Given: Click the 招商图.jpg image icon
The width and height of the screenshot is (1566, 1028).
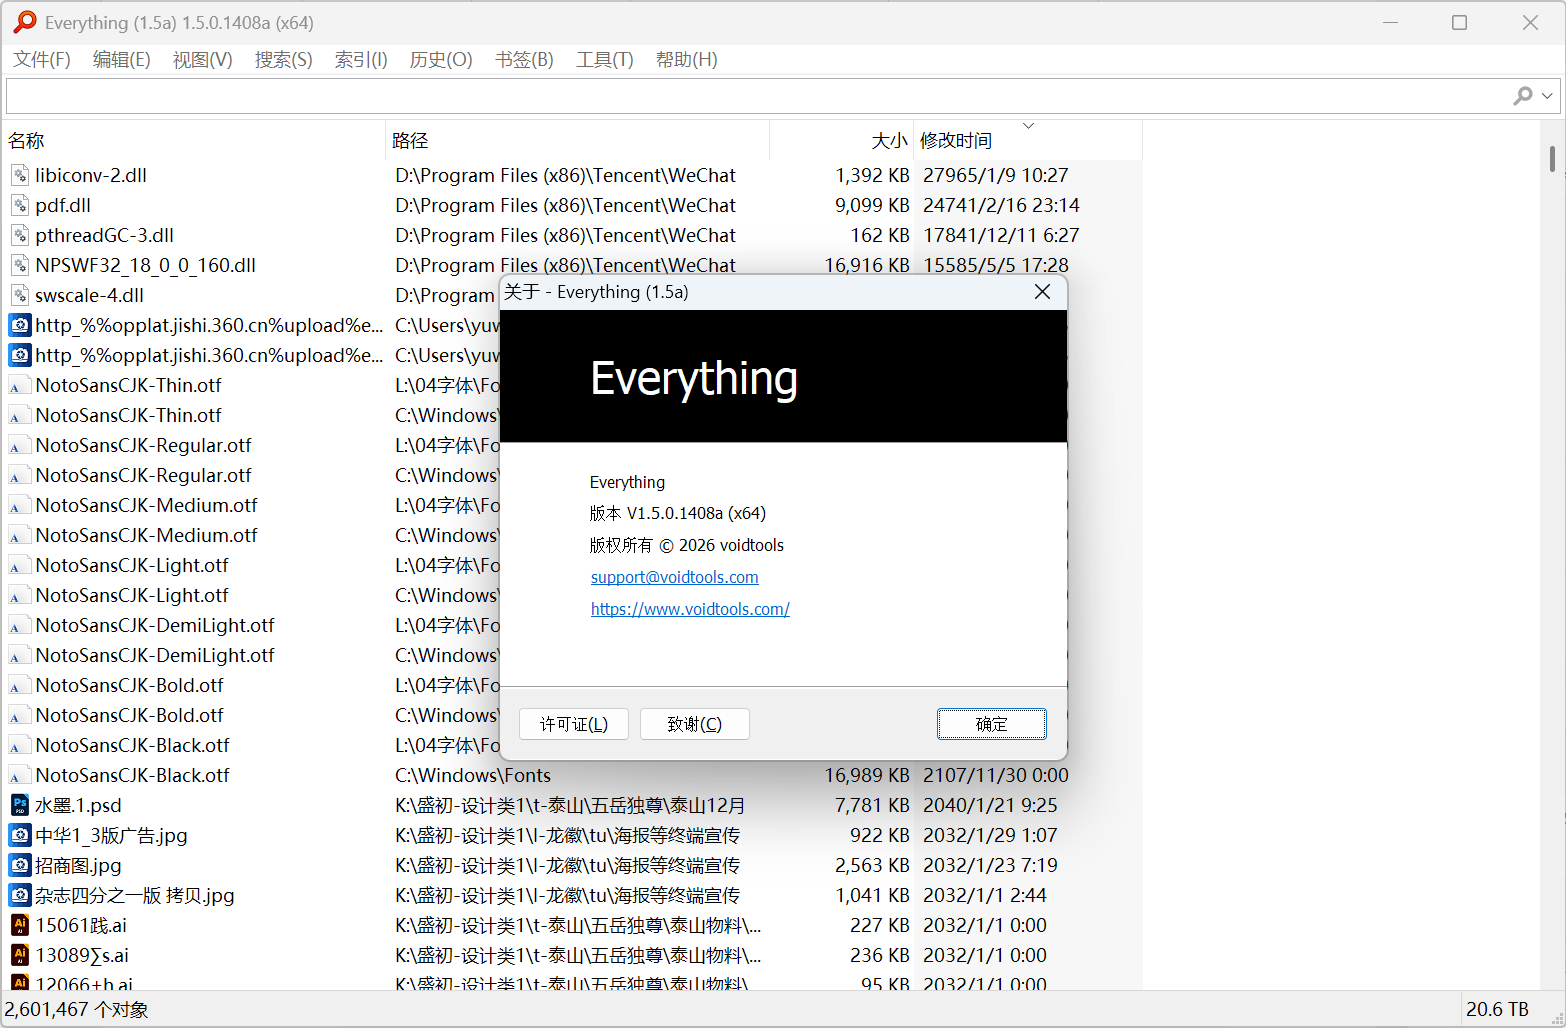Looking at the screenshot, I should [x=20, y=865].
